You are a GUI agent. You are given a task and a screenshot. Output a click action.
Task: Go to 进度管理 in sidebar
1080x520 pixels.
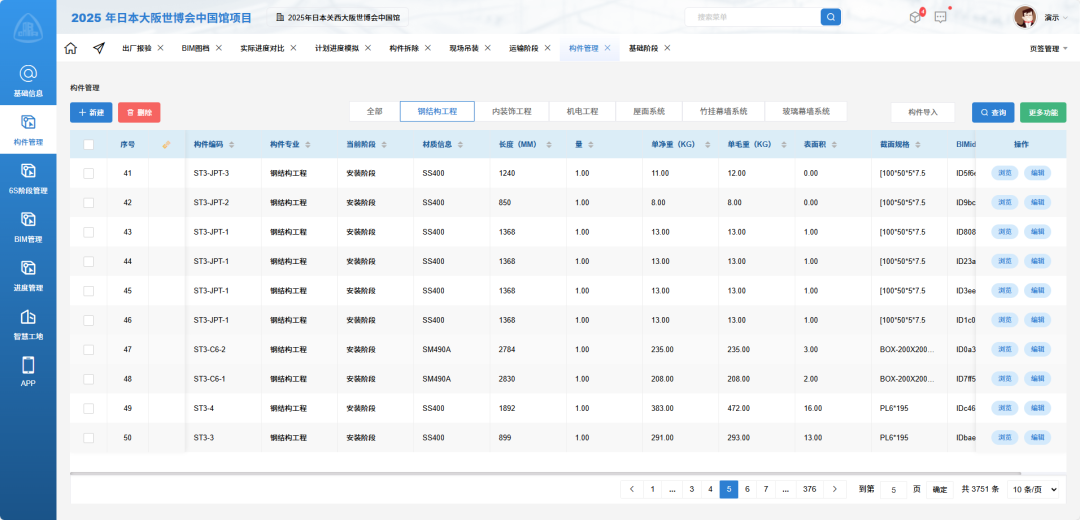point(28,274)
